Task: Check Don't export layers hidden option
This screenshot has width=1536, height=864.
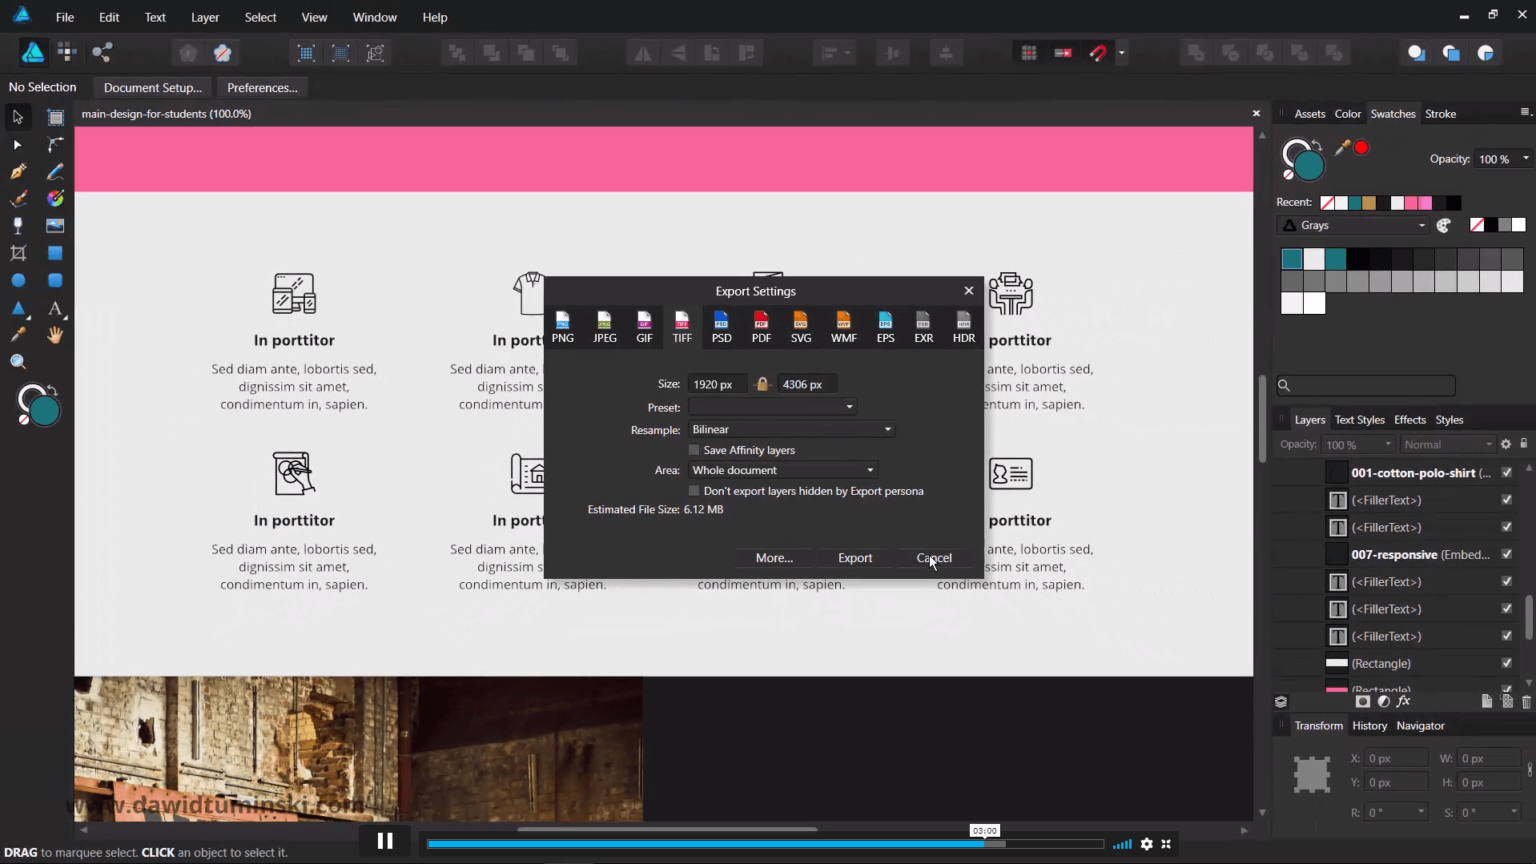Action: 694,491
